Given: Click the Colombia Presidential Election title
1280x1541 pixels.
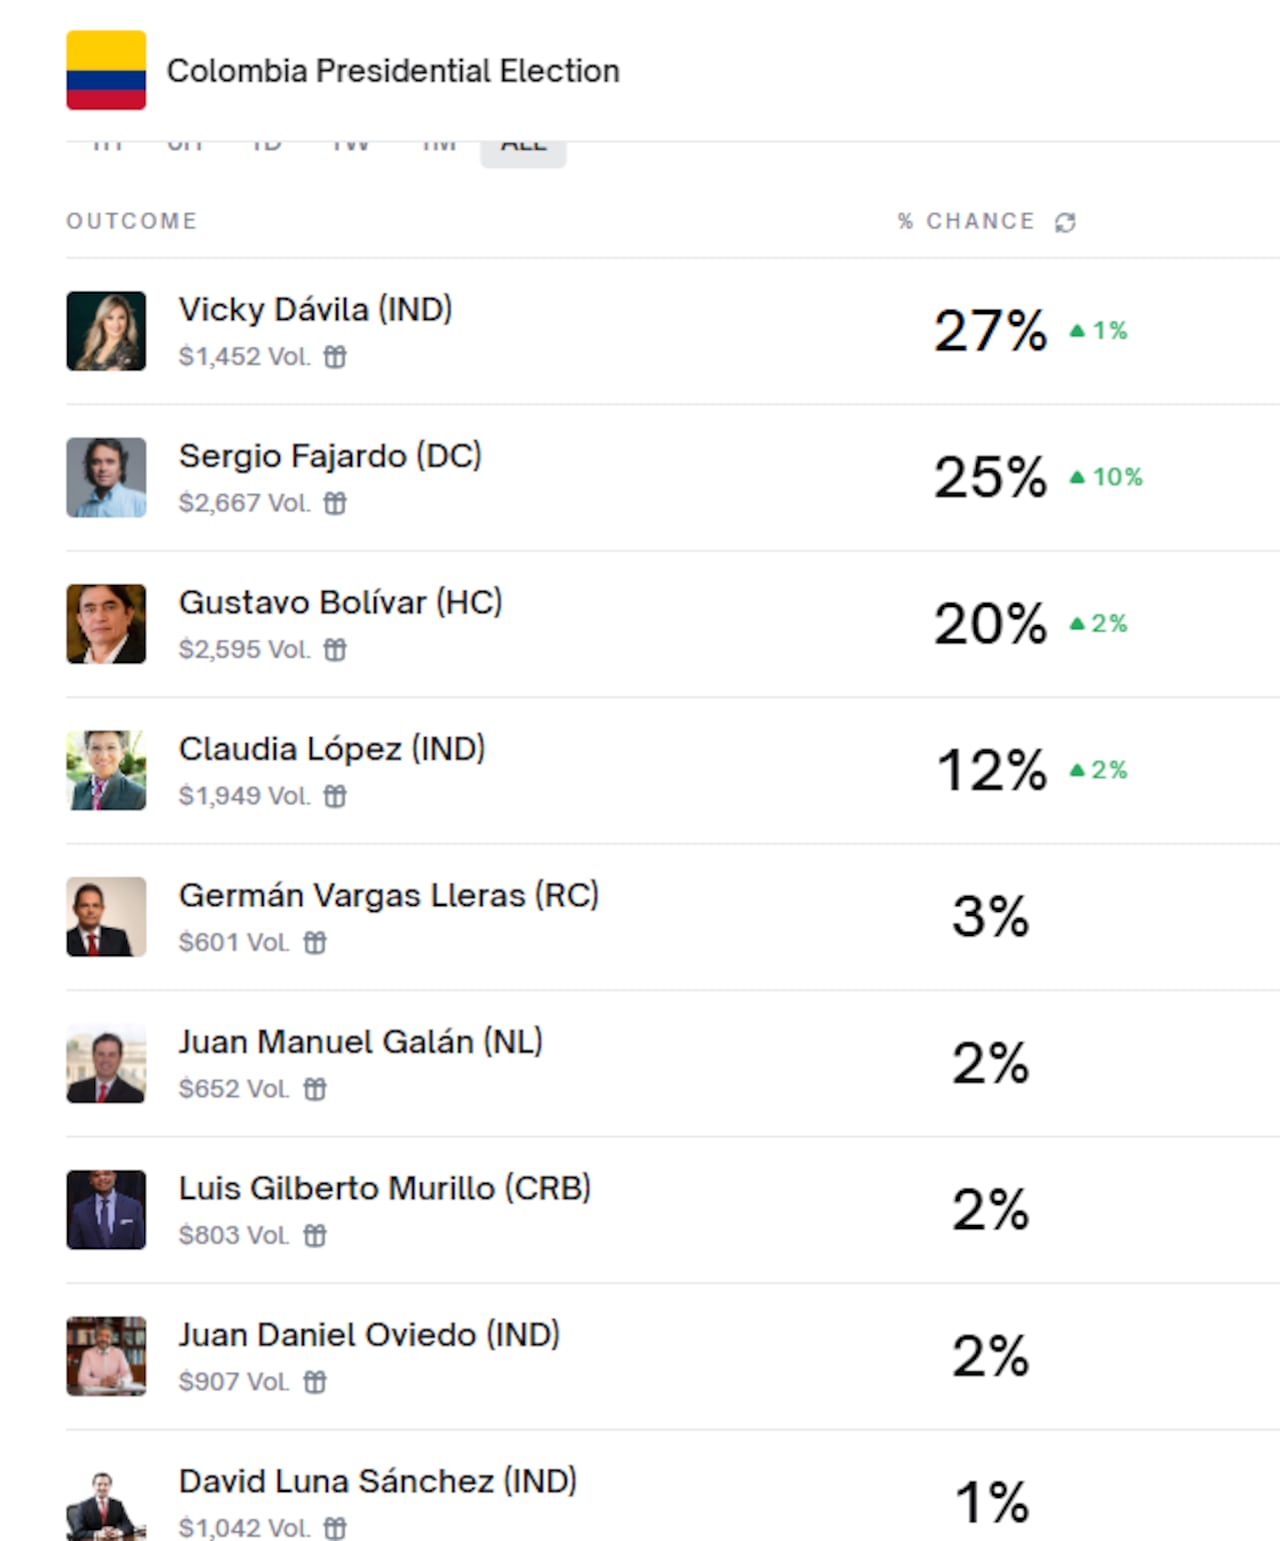Looking at the screenshot, I should tap(393, 71).
